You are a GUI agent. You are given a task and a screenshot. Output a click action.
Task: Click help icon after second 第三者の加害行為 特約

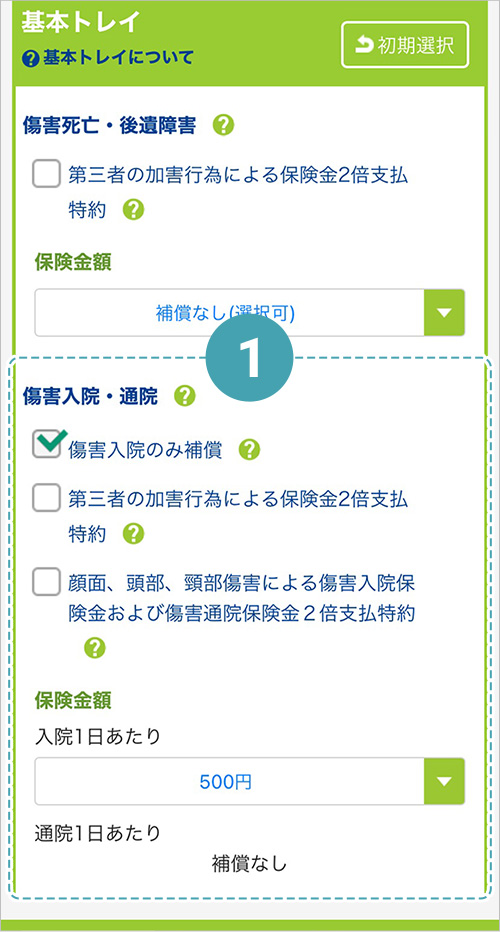[x=134, y=534]
